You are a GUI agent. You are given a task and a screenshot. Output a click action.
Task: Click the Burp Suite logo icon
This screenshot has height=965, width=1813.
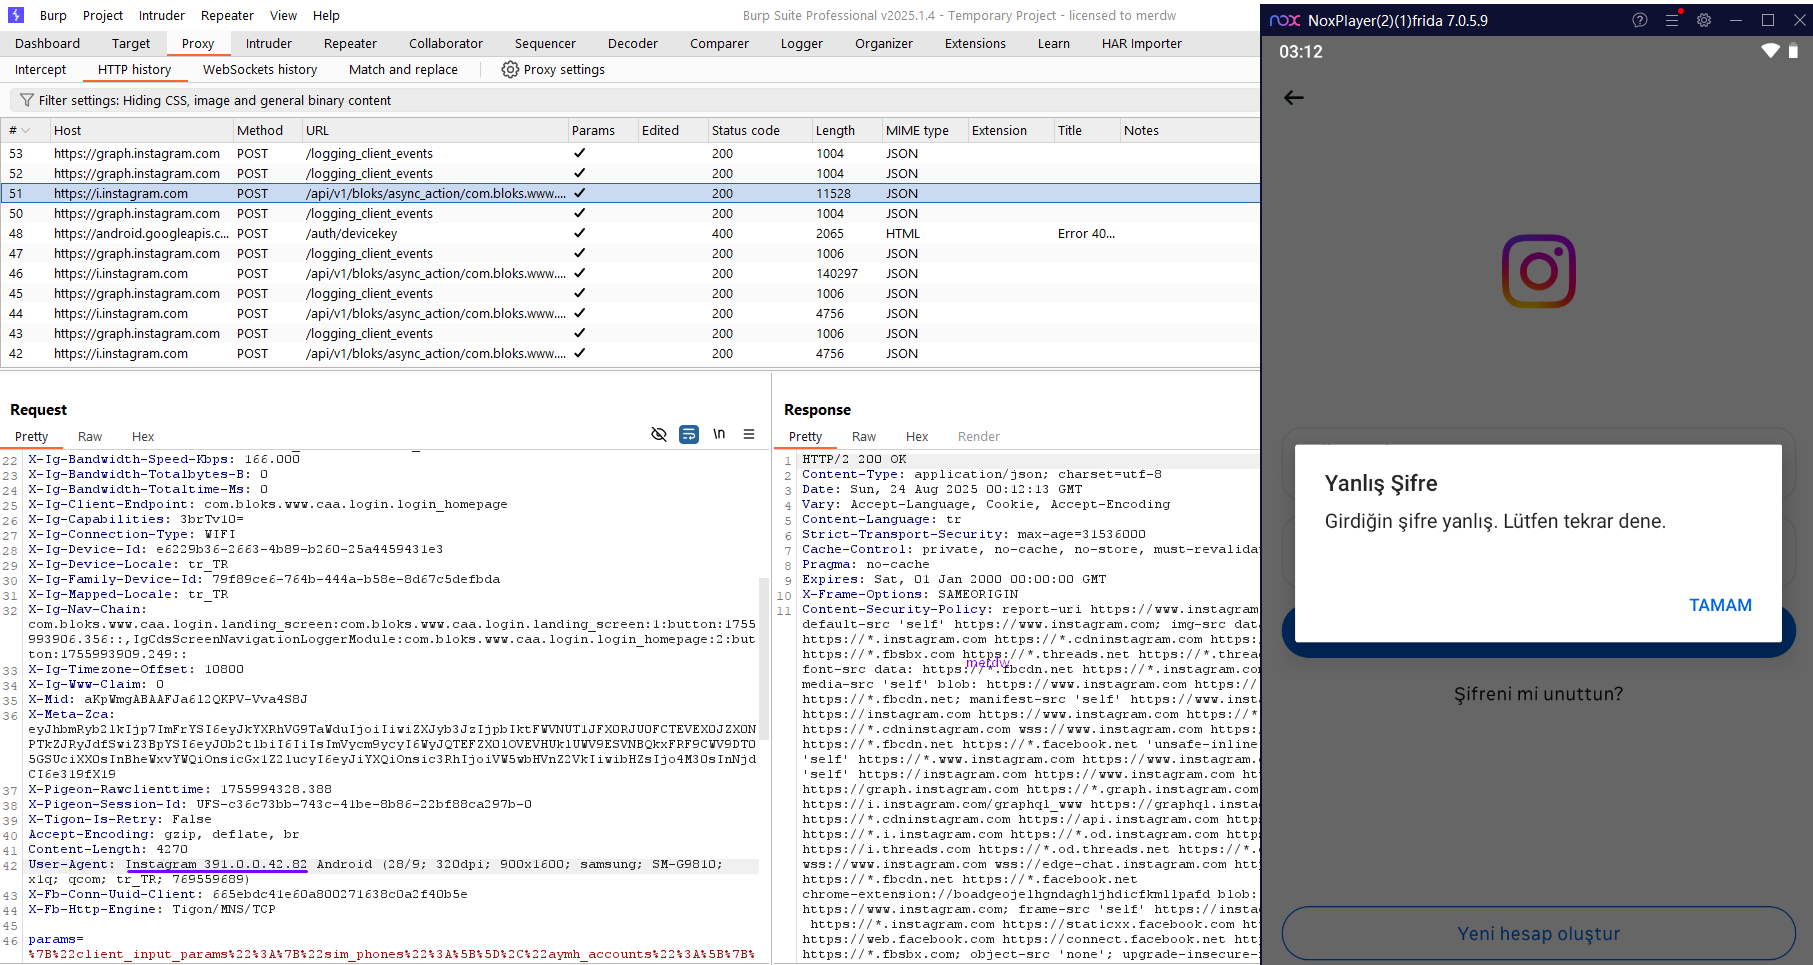(16, 15)
